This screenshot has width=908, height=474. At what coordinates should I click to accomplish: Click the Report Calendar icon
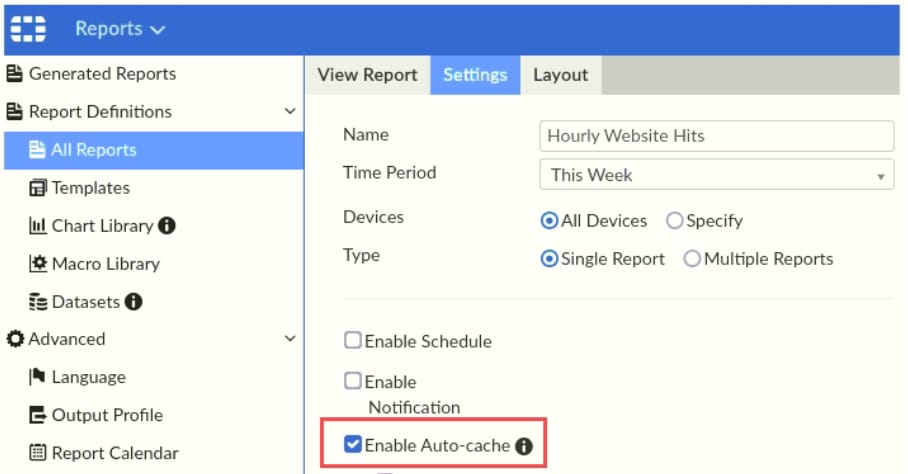(38, 453)
